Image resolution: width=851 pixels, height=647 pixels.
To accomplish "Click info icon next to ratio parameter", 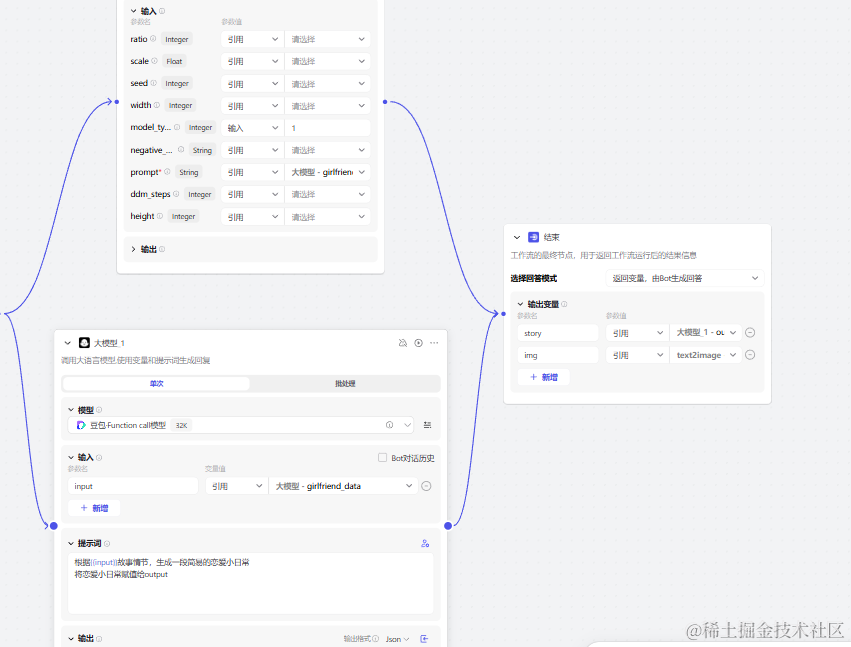I will (153, 39).
